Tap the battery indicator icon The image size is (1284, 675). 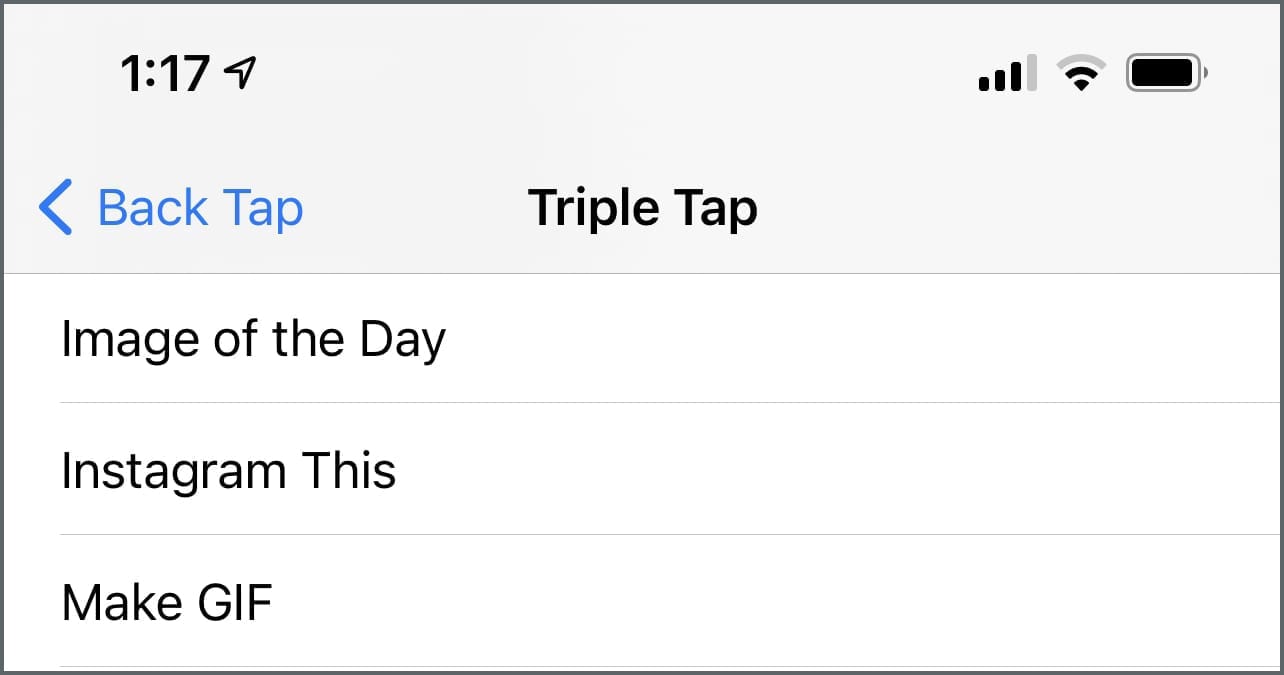click(x=1166, y=74)
